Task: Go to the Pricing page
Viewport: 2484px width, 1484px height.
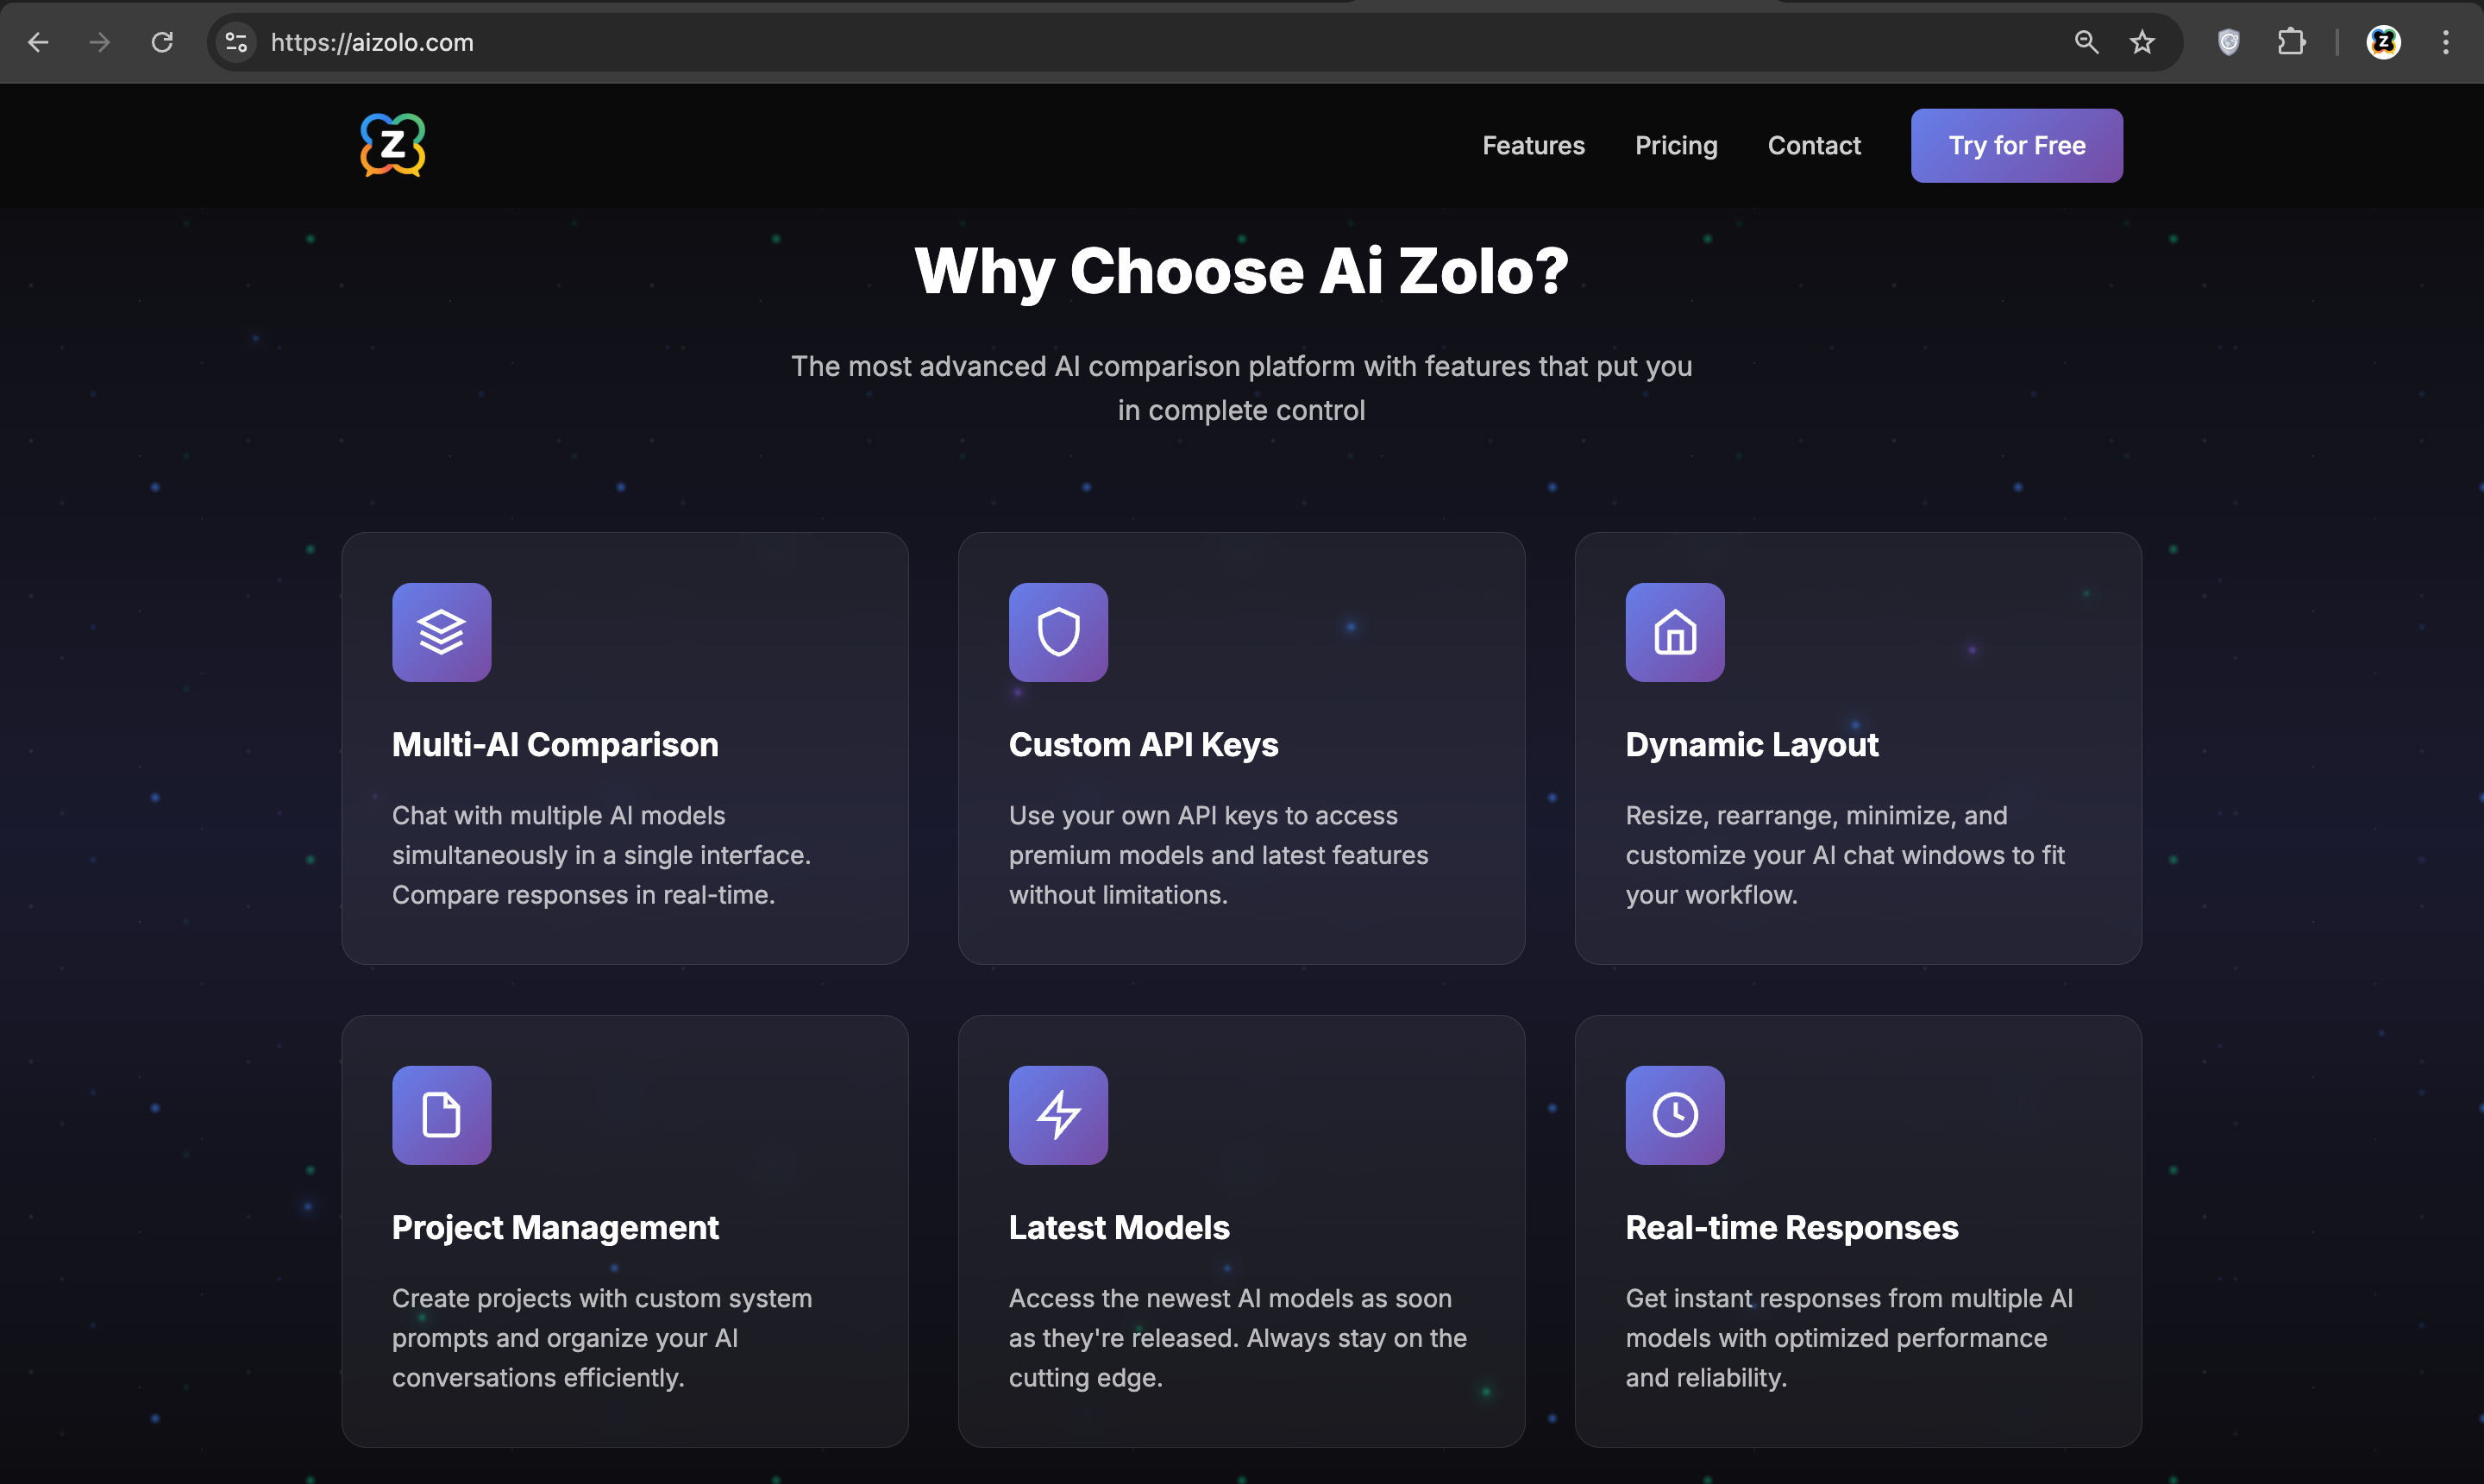Action: click(x=1676, y=146)
